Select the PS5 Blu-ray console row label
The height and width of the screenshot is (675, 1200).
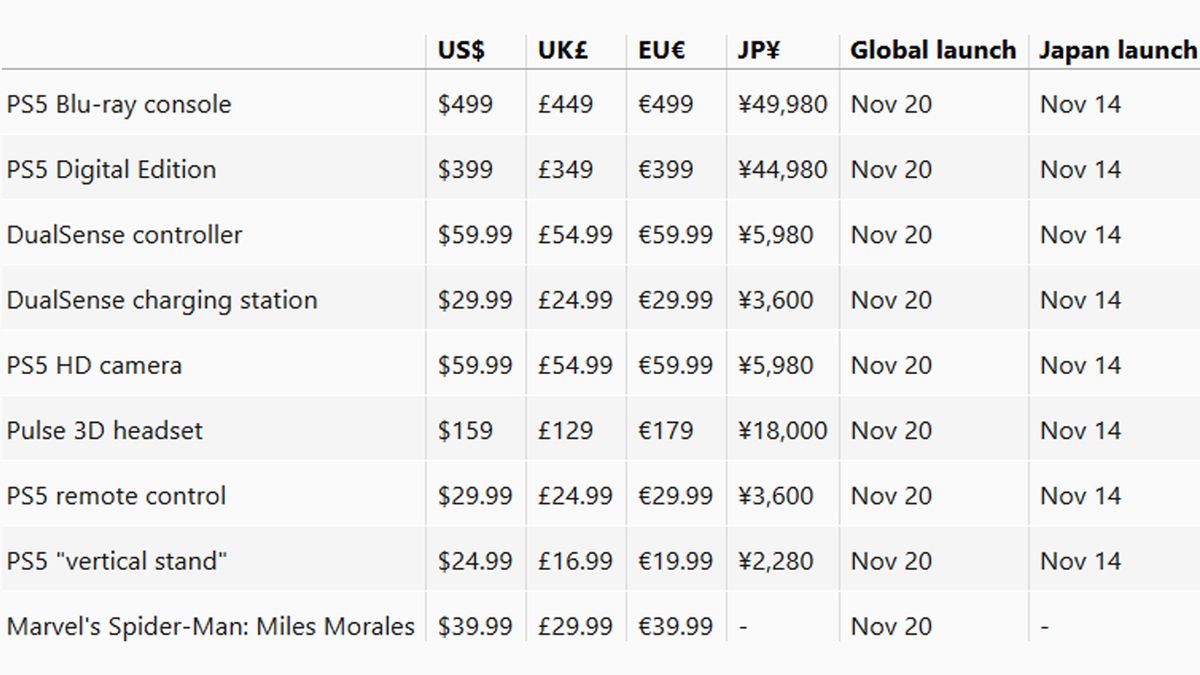coord(119,104)
